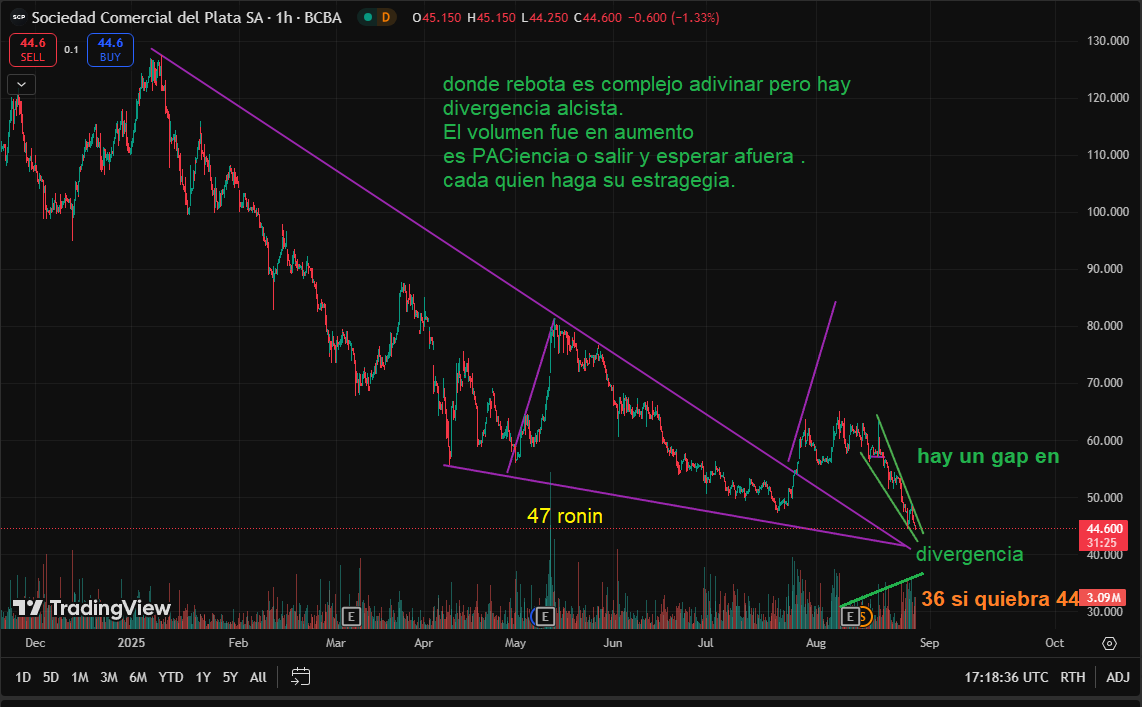Click the green market status dot

(368, 17)
